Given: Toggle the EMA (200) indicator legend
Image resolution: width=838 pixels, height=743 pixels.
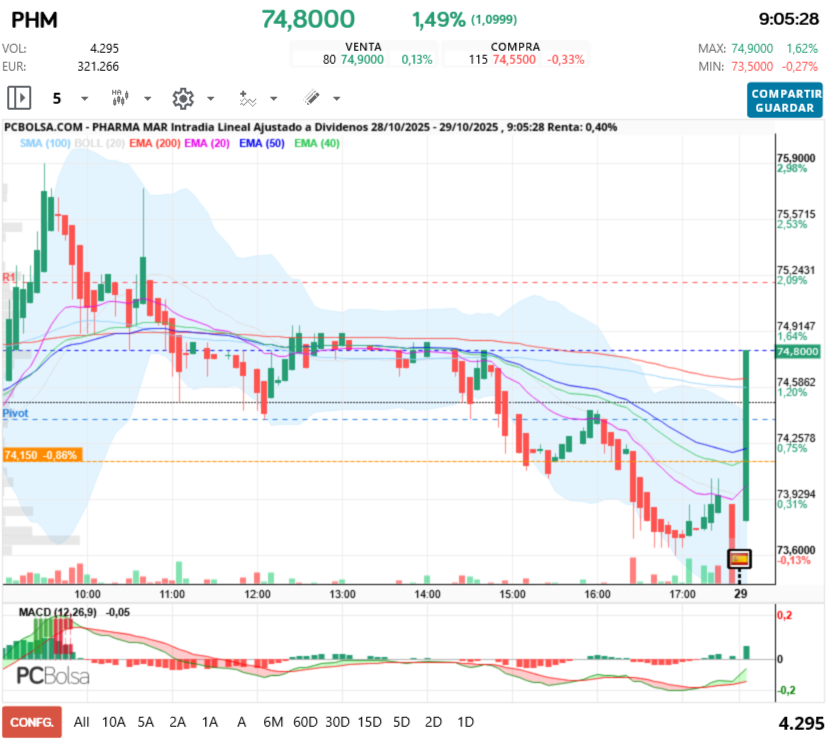Looking at the screenshot, I should pyautogui.click(x=154, y=144).
